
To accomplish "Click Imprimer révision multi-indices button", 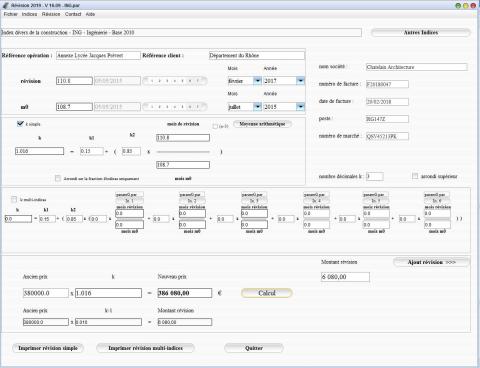I will 145,348.
